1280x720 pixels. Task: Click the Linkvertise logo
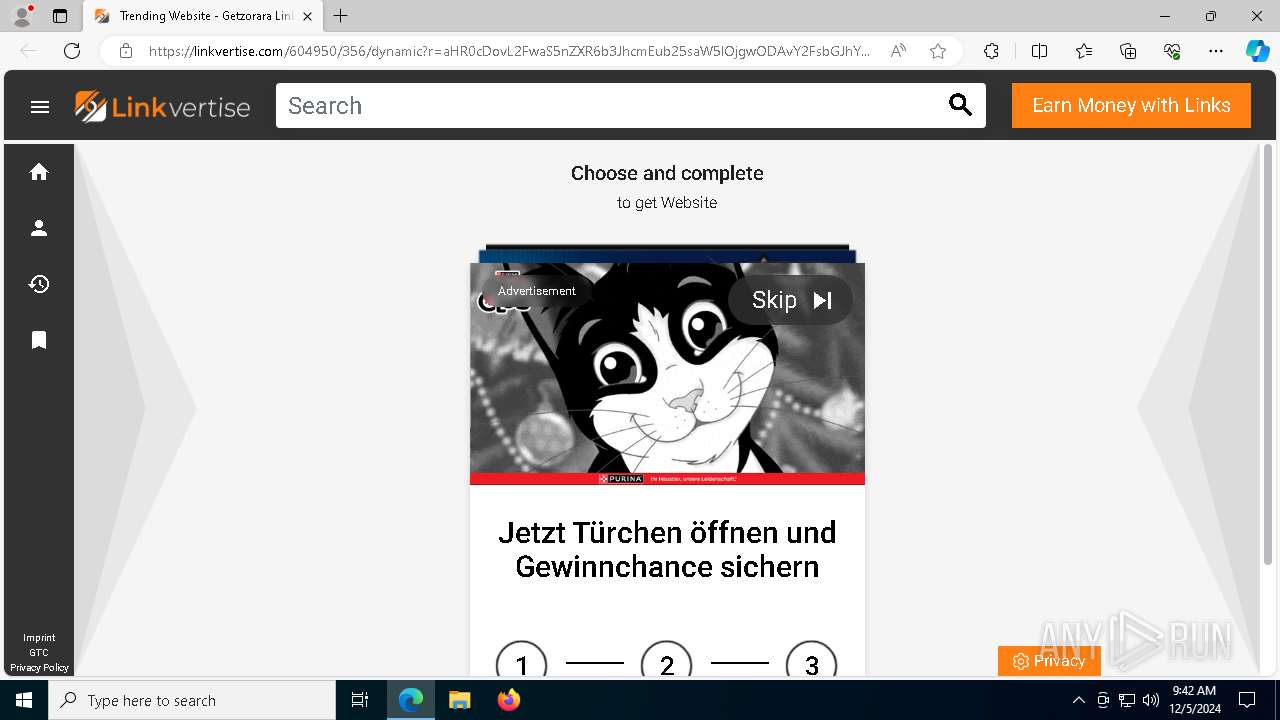162,106
